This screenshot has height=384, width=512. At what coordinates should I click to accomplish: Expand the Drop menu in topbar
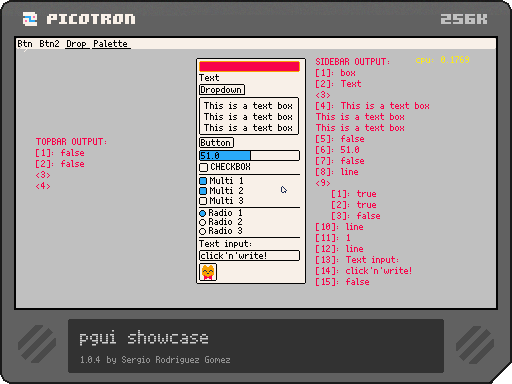click(77, 44)
